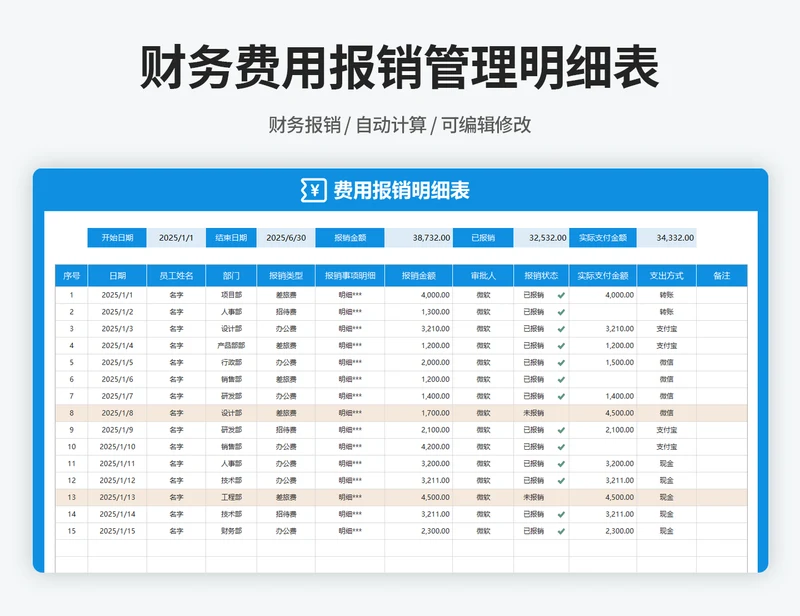Image resolution: width=800 pixels, height=616 pixels.
Task: Select the 报销状态 column header
Action: [x=541, y=276]
